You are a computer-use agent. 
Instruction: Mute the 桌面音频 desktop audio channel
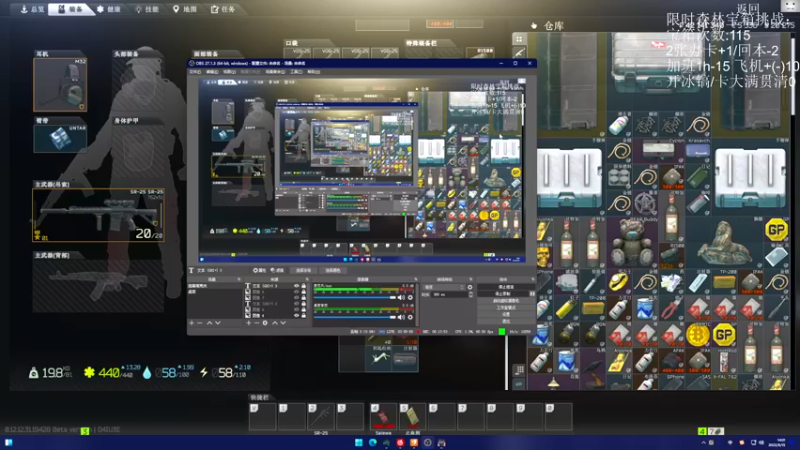click(401, 317)
